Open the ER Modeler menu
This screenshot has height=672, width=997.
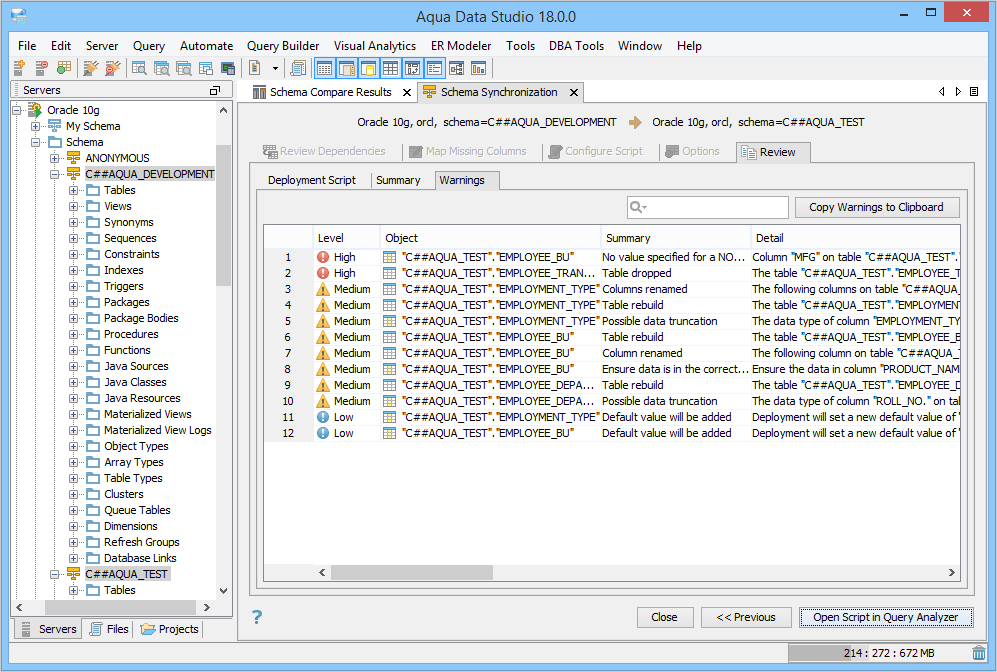click(x=461, y=46)
